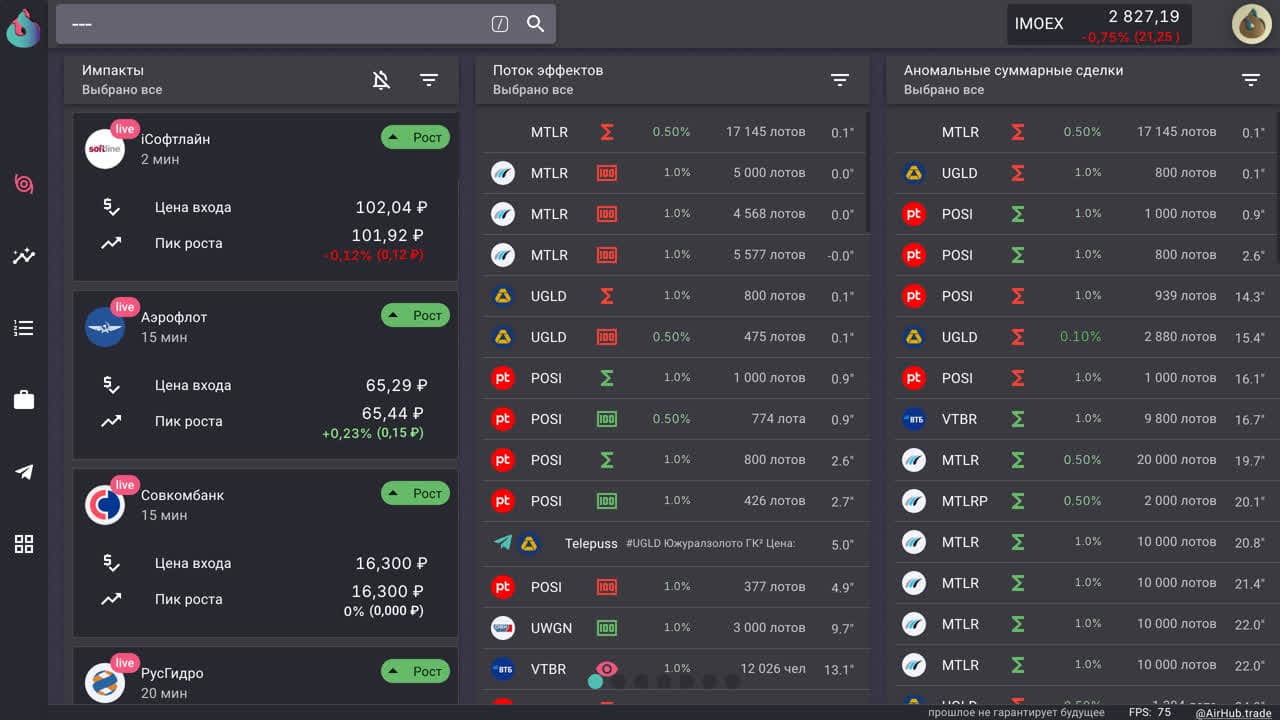This screenshot has height=720, width=1280.
Task: Open the user avatar at top right
Action: tap(1251, 24)
